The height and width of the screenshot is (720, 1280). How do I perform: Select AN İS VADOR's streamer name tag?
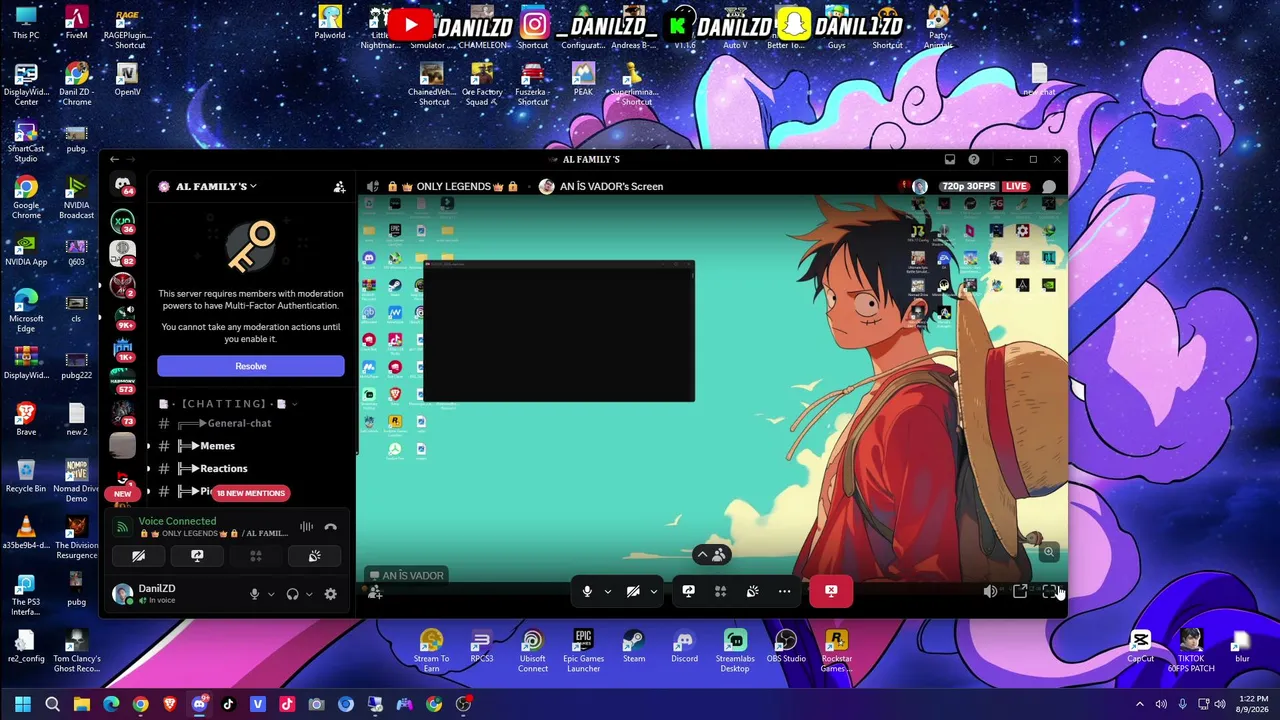point(406,575)
